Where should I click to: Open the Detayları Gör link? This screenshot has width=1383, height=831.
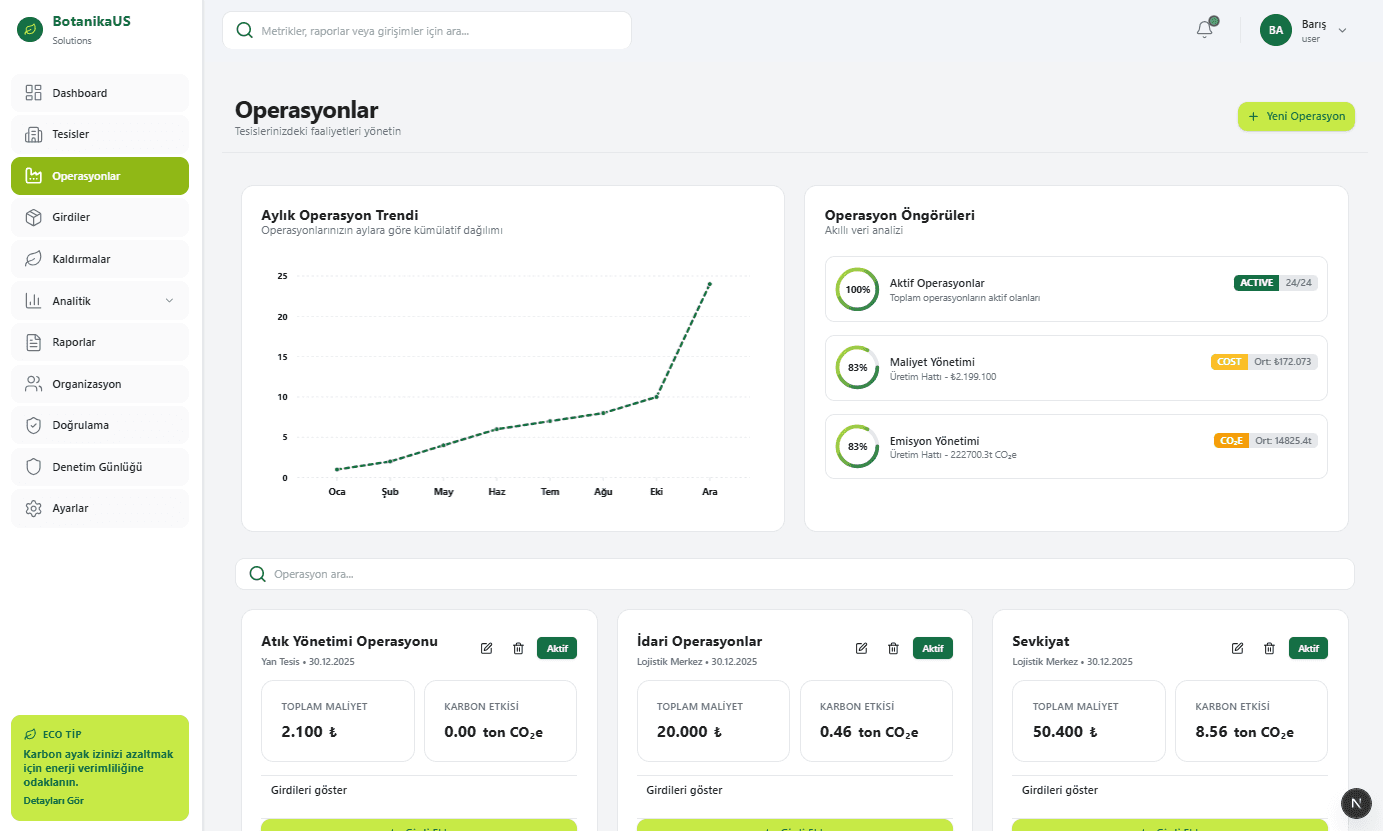tap(53, 801)
